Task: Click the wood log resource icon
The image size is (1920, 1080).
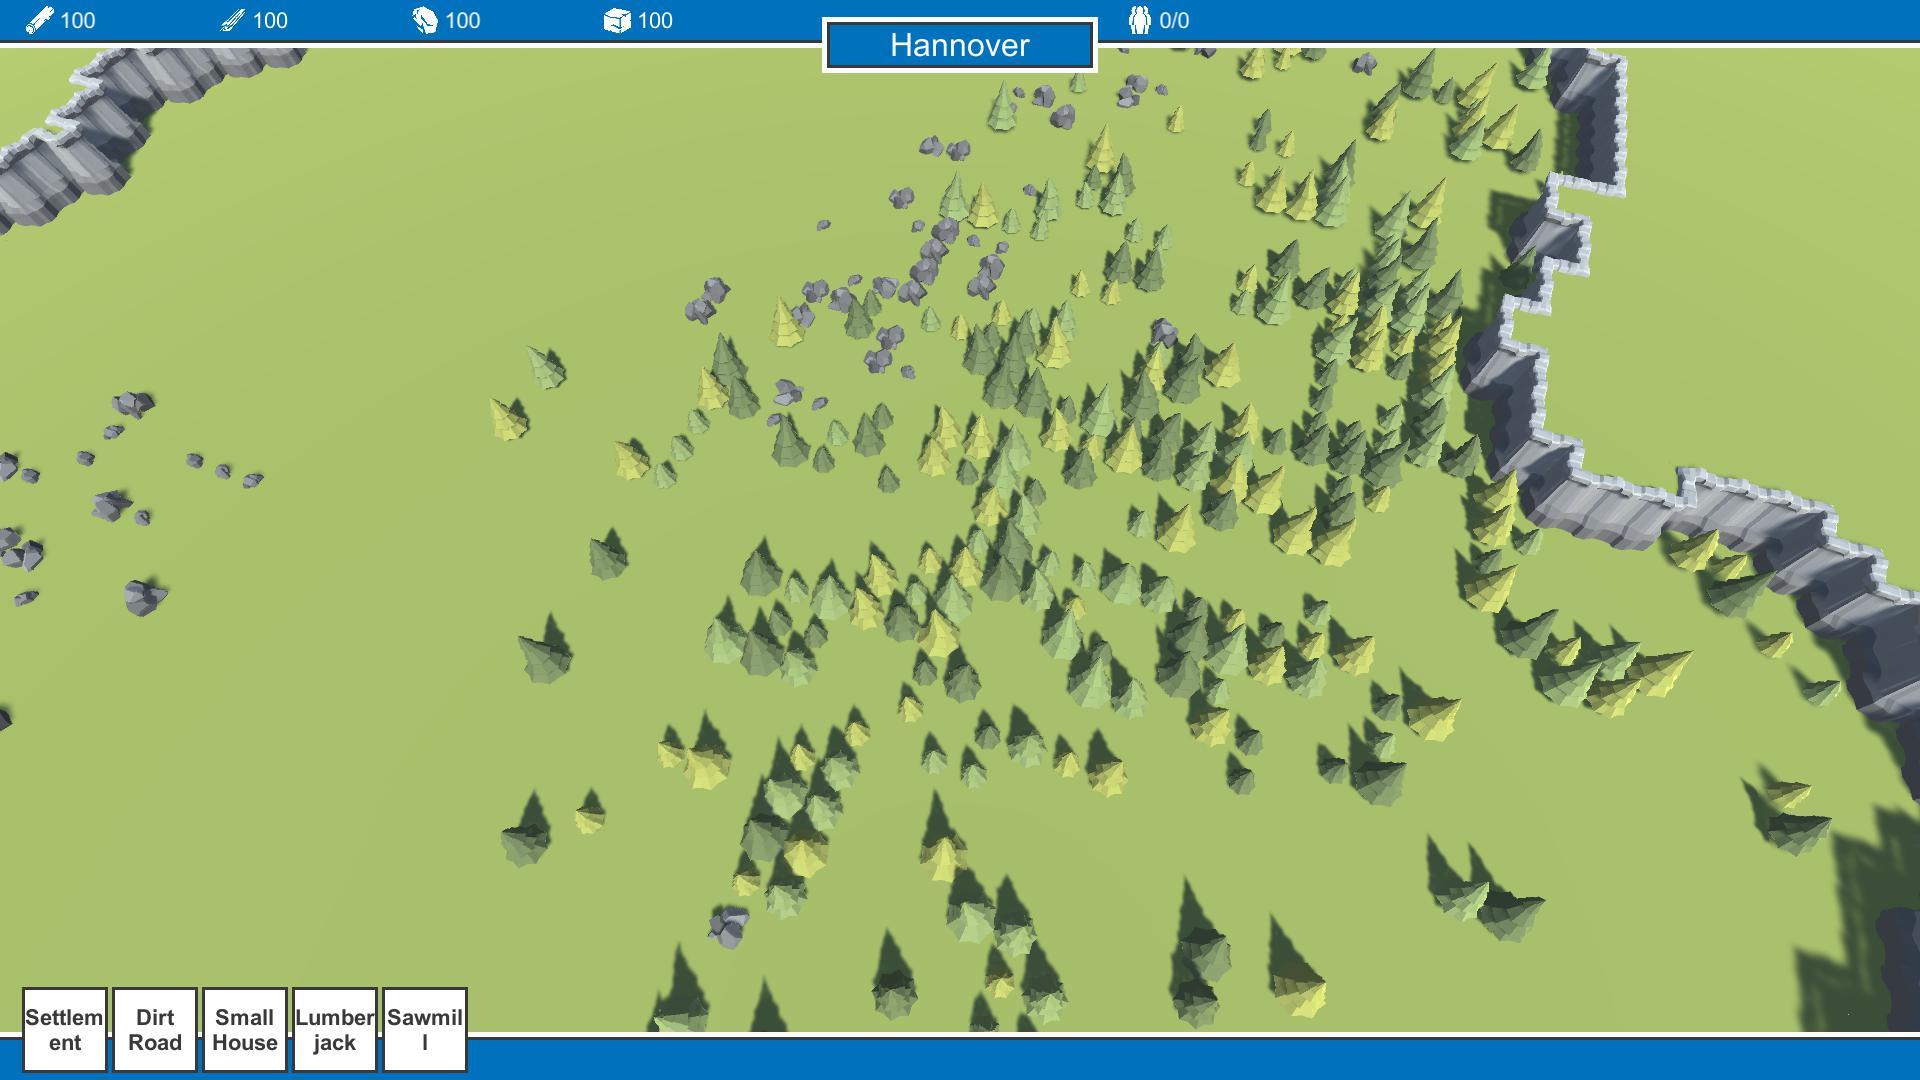Action: (x=38, y=20)
